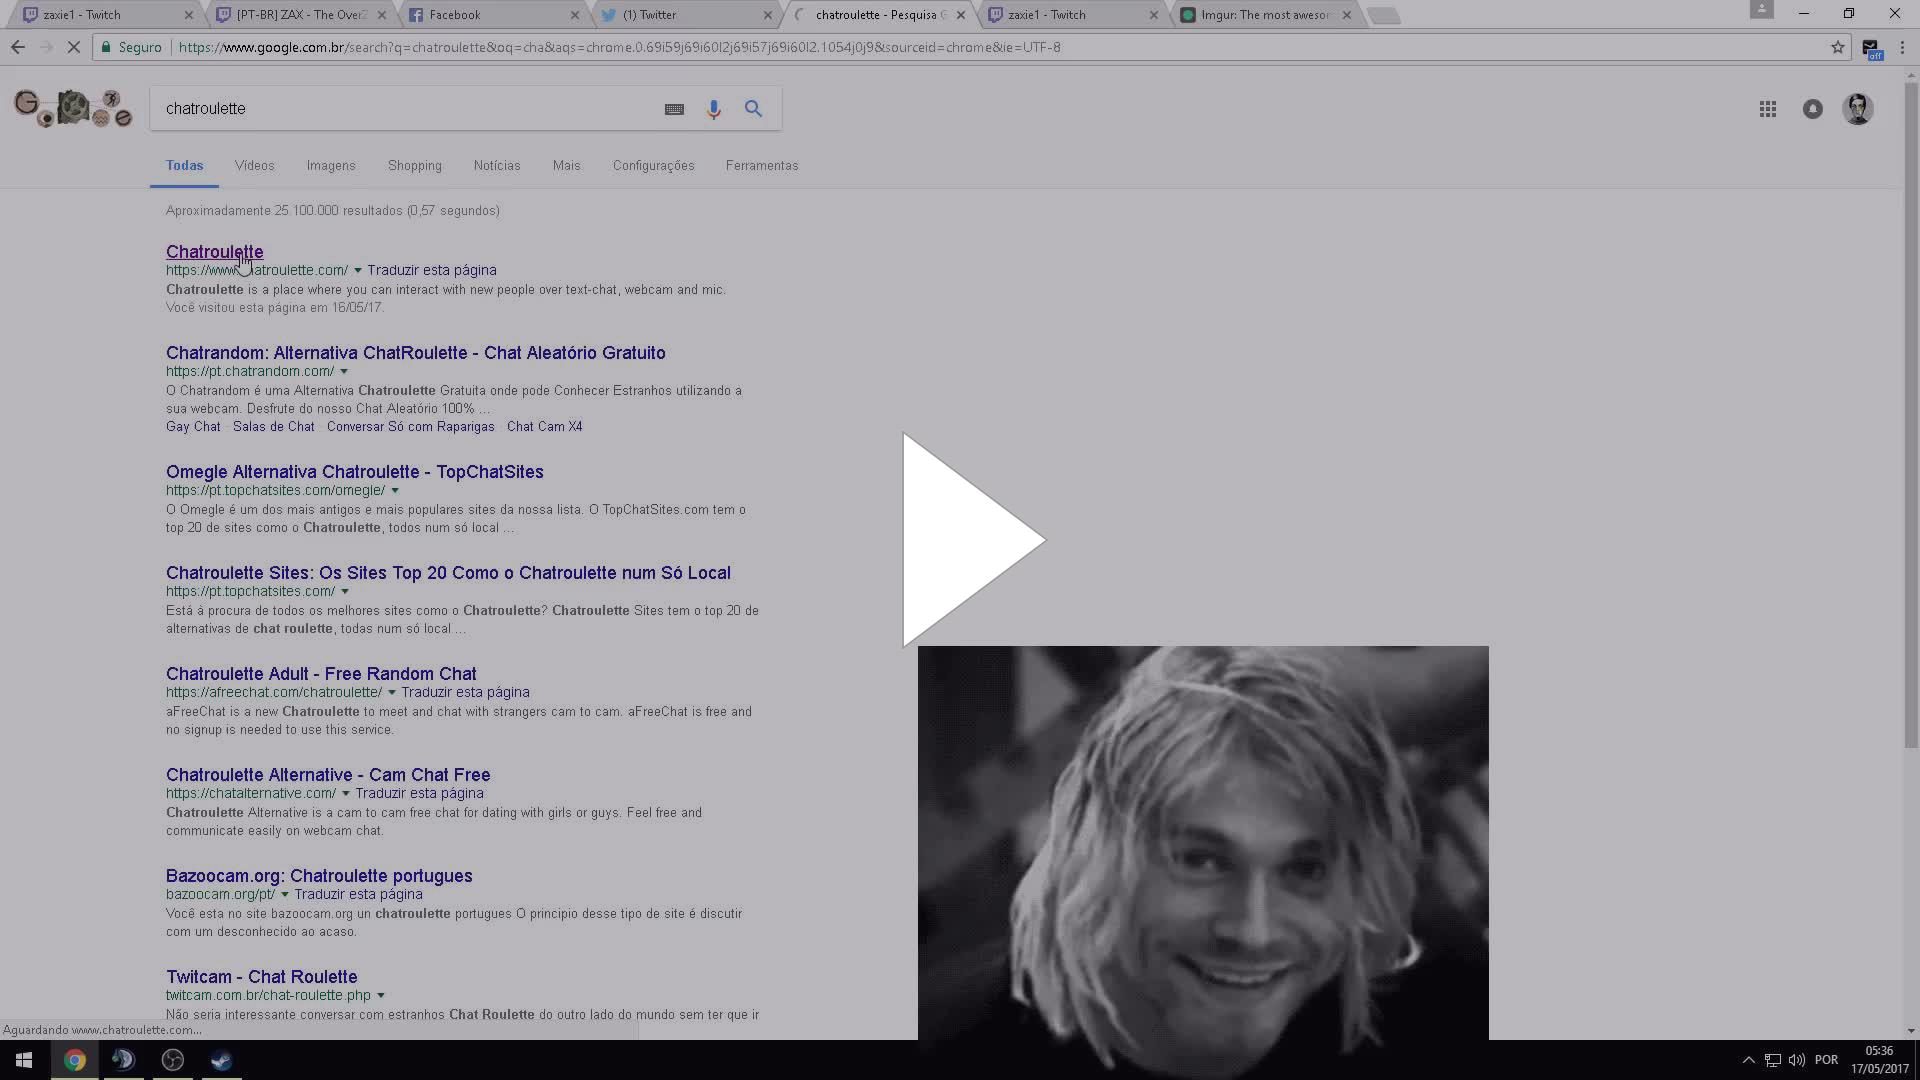Start voice search with microphone icon

point(713,109)
